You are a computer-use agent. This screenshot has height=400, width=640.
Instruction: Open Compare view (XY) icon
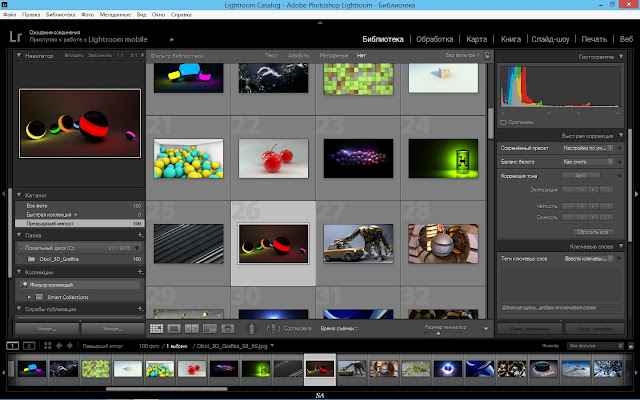point(191,328)
